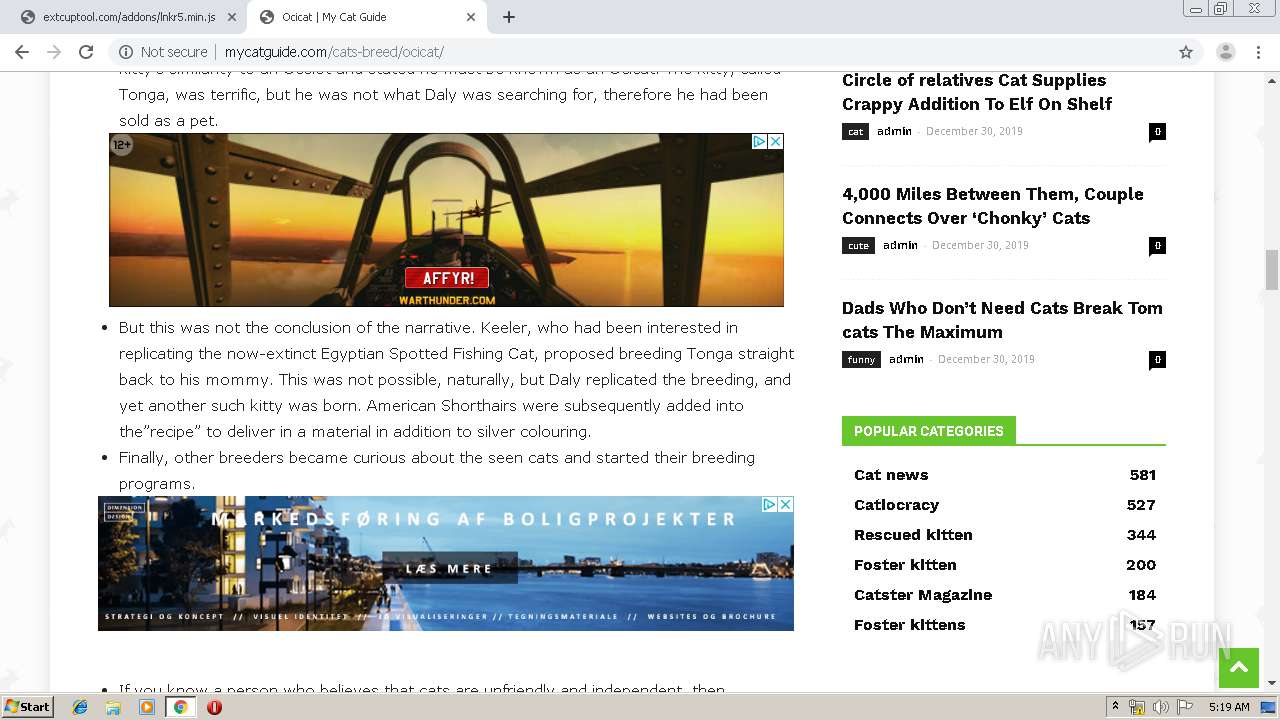Open Windows Media Player from taskbar
This screenshot has height=720, width=1280.
(x=147, y=707)
